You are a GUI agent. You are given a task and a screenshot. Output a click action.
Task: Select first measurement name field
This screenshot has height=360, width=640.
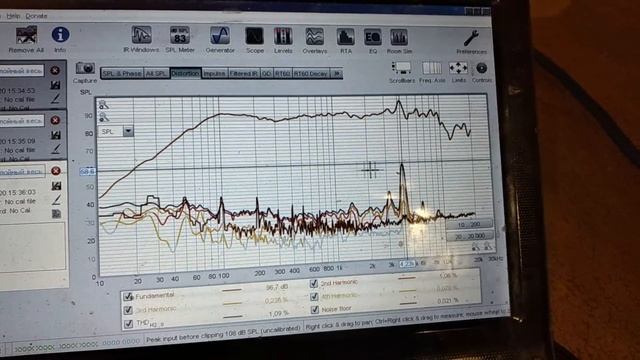click(22, 71)
